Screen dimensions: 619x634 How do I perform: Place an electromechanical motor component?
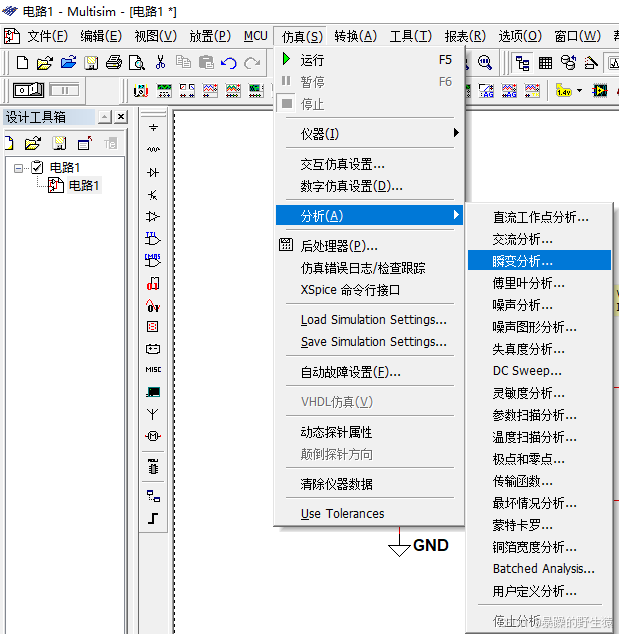tap(153, 436)
